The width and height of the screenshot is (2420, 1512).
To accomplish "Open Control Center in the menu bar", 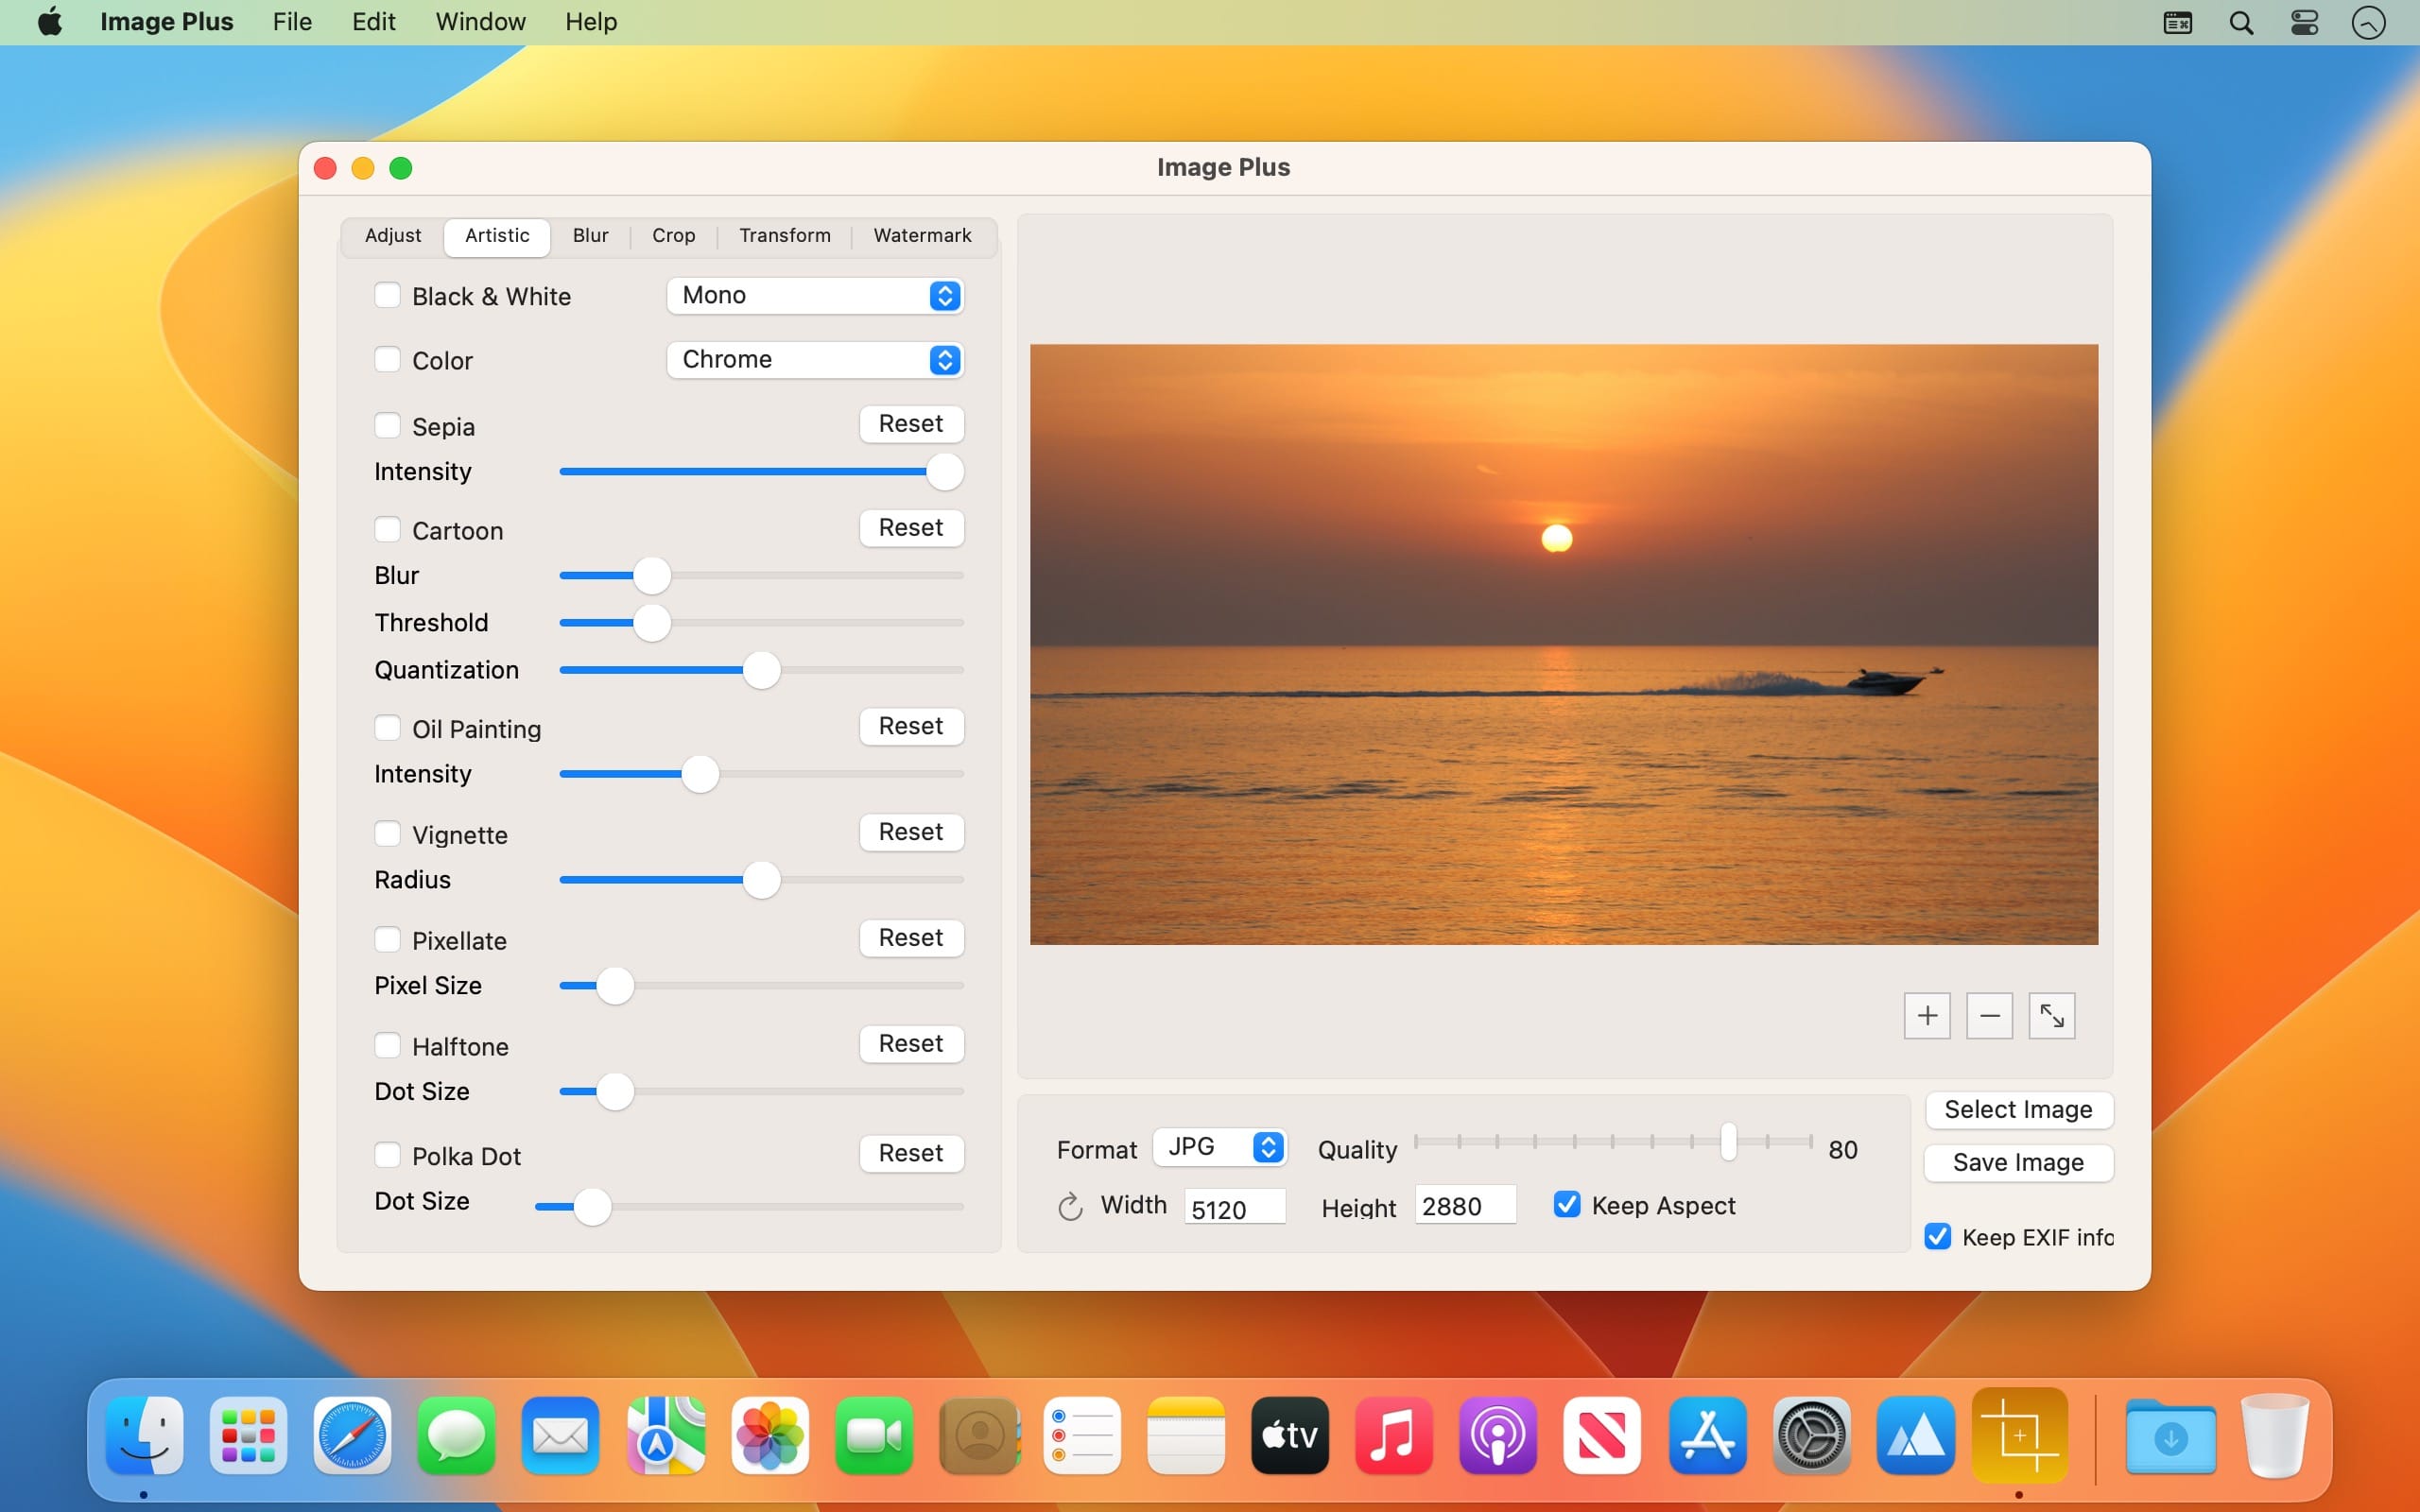I will click(x=2304, y=22).
